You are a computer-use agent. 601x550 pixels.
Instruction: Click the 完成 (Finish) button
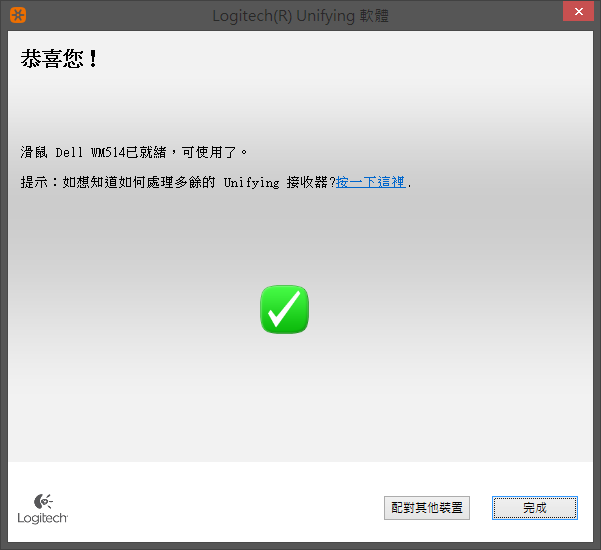534,508
